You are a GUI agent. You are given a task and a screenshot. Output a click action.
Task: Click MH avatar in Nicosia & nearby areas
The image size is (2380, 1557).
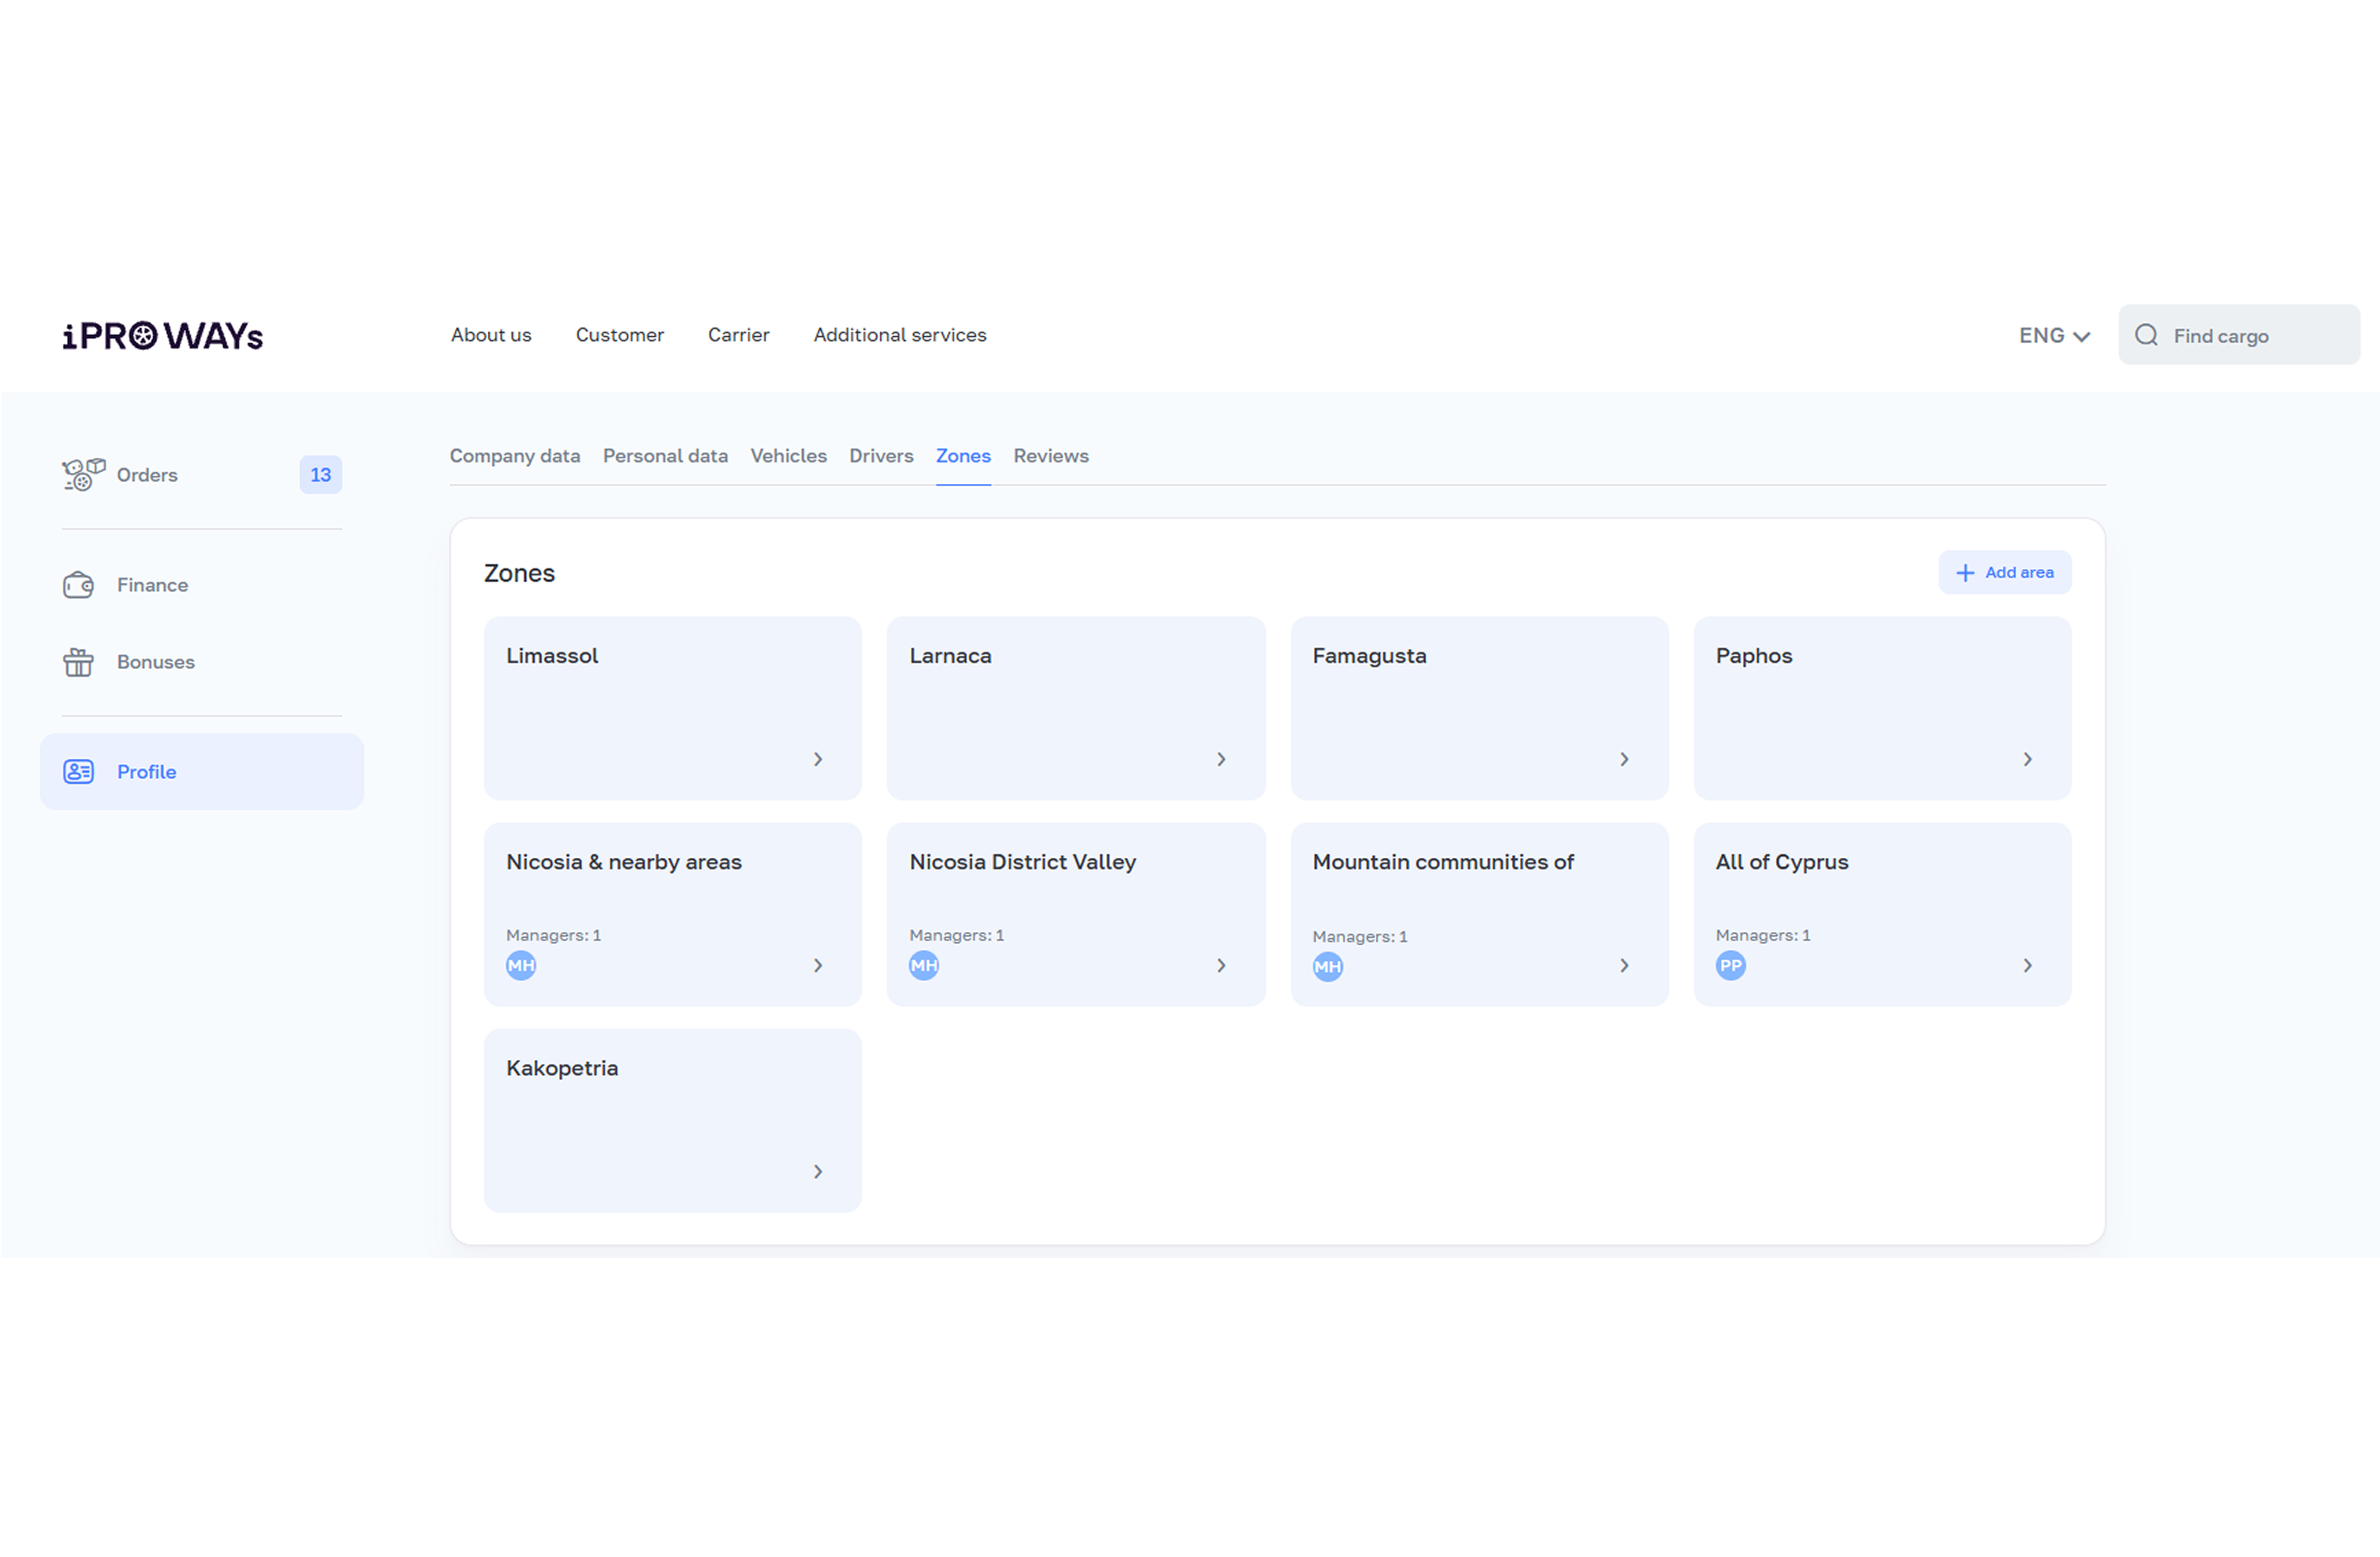coord(521,966)
